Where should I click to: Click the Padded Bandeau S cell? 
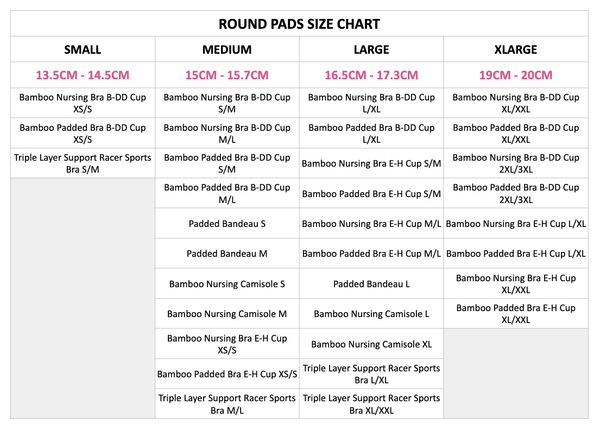pos(227,224)
